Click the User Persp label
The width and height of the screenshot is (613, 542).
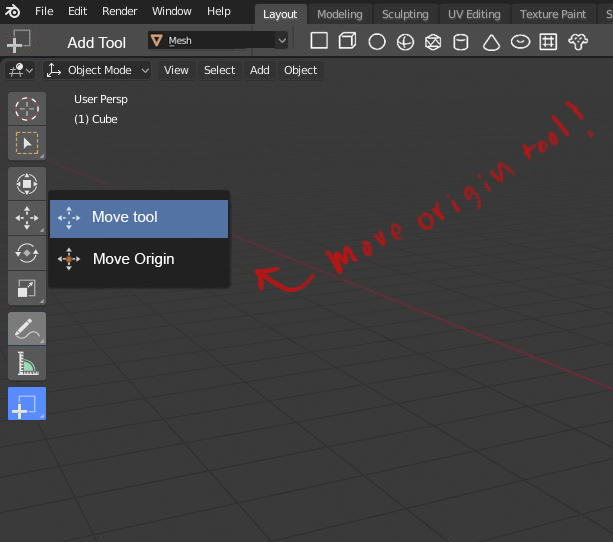[101, 99]
